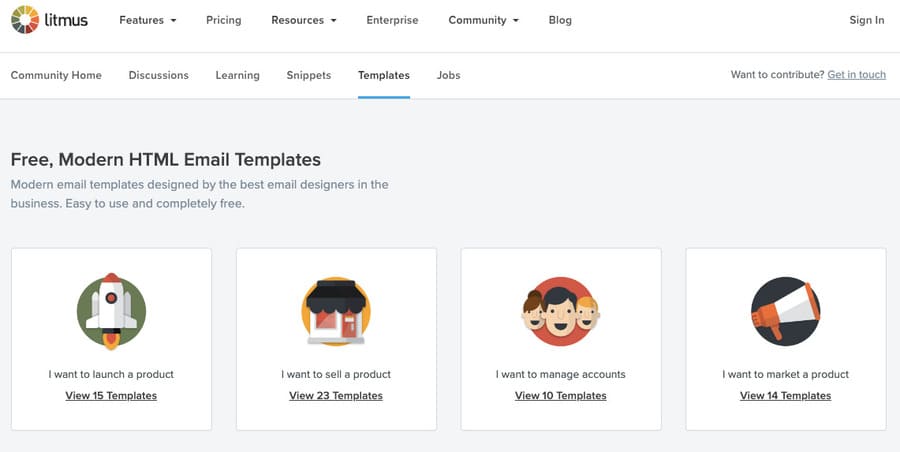Click the Get in touch link
Viewport: 900px width, 452px height.
click(x=856, y=75)
